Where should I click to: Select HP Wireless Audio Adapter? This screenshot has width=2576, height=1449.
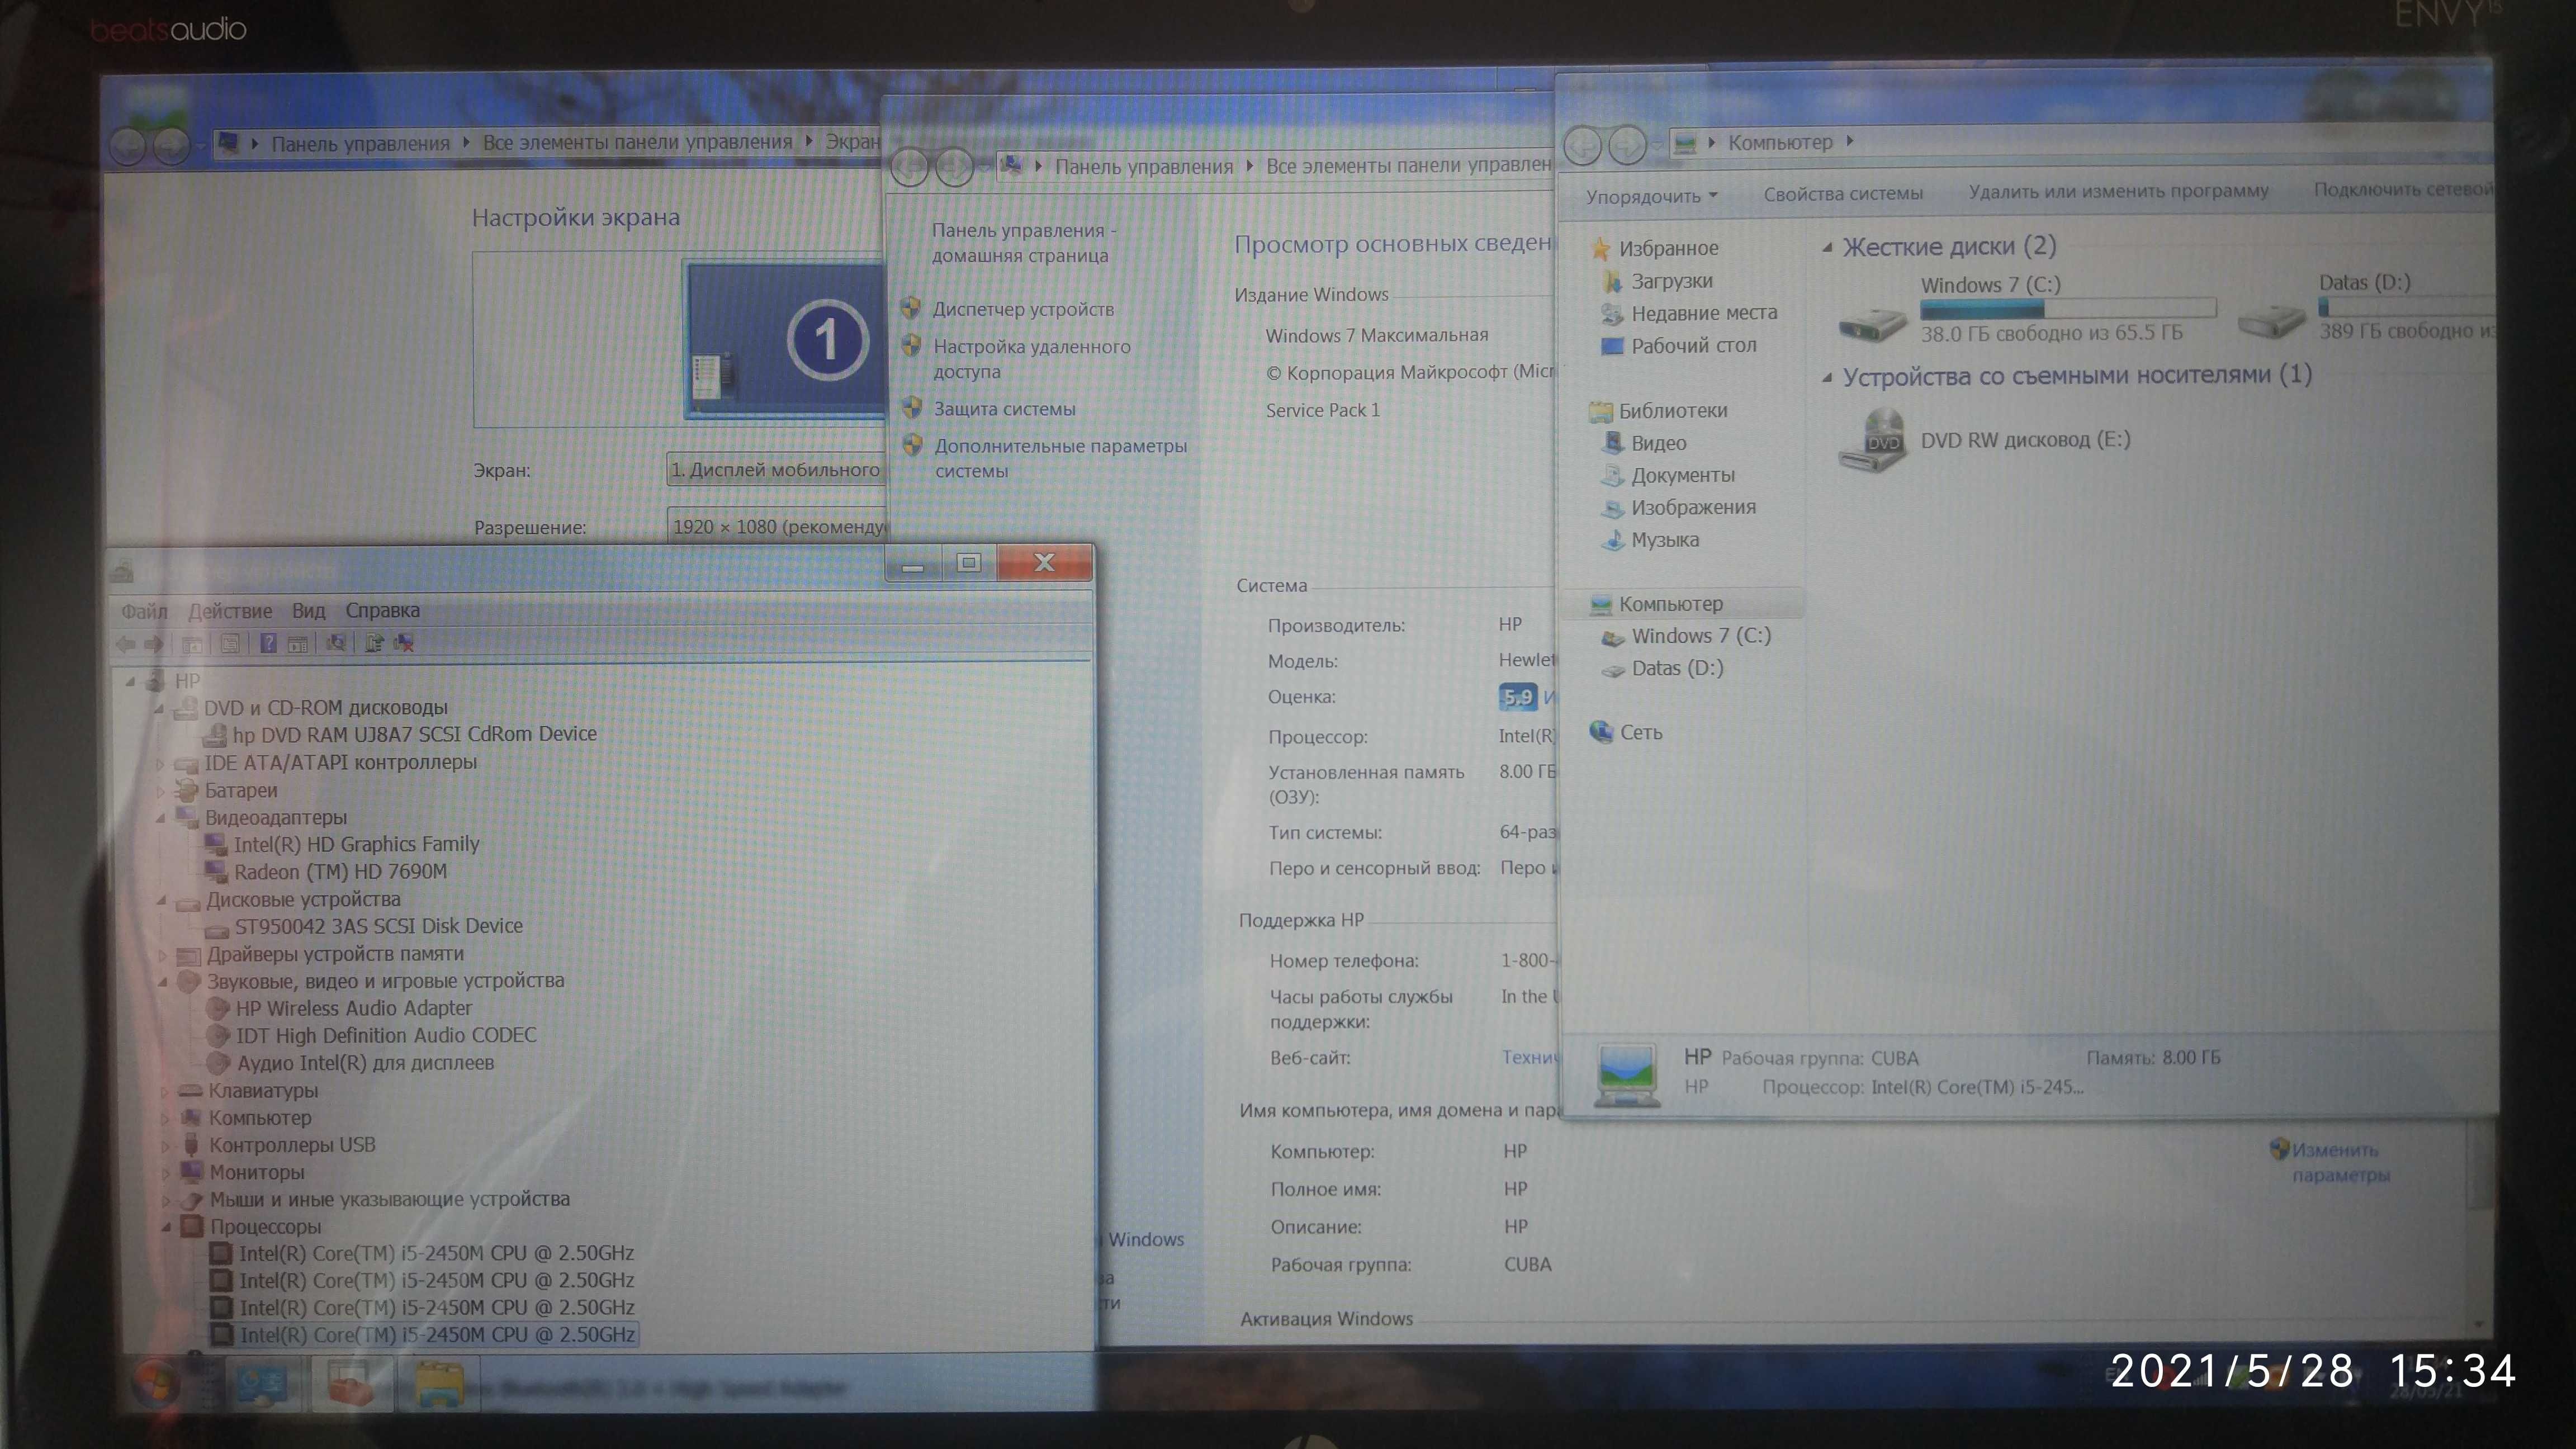(x=354, y=1008)
